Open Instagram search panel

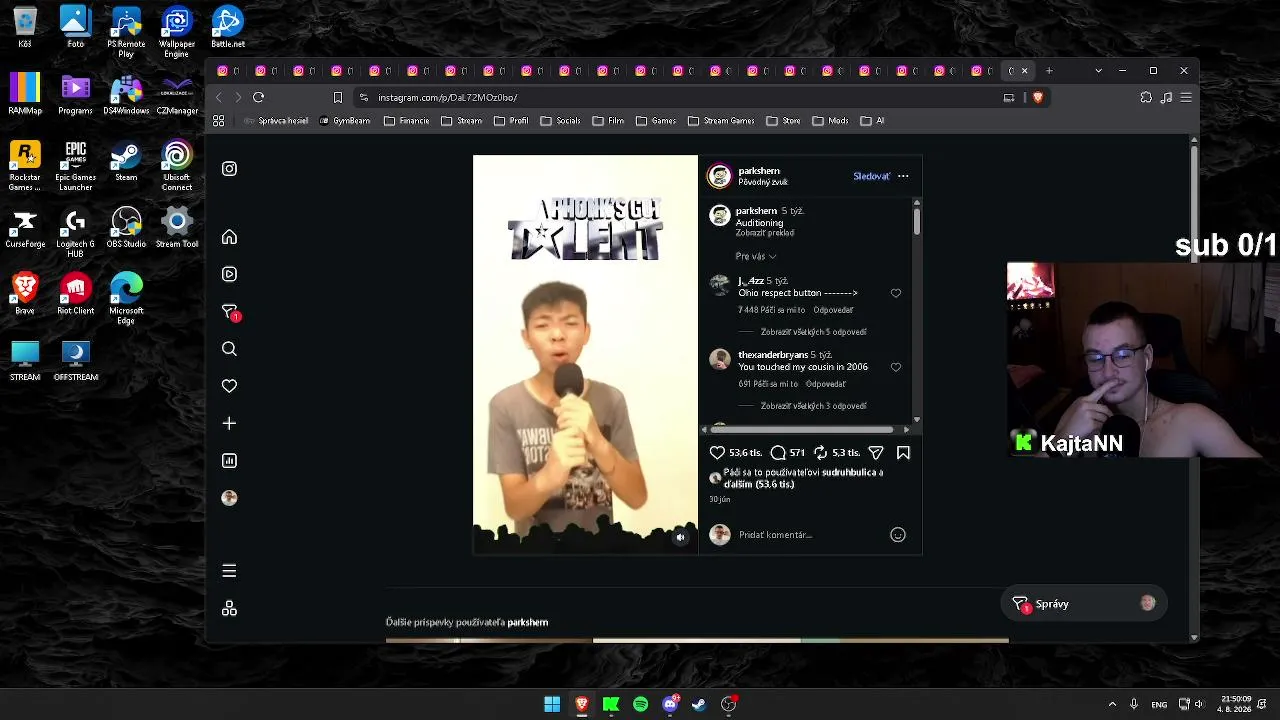229,349
